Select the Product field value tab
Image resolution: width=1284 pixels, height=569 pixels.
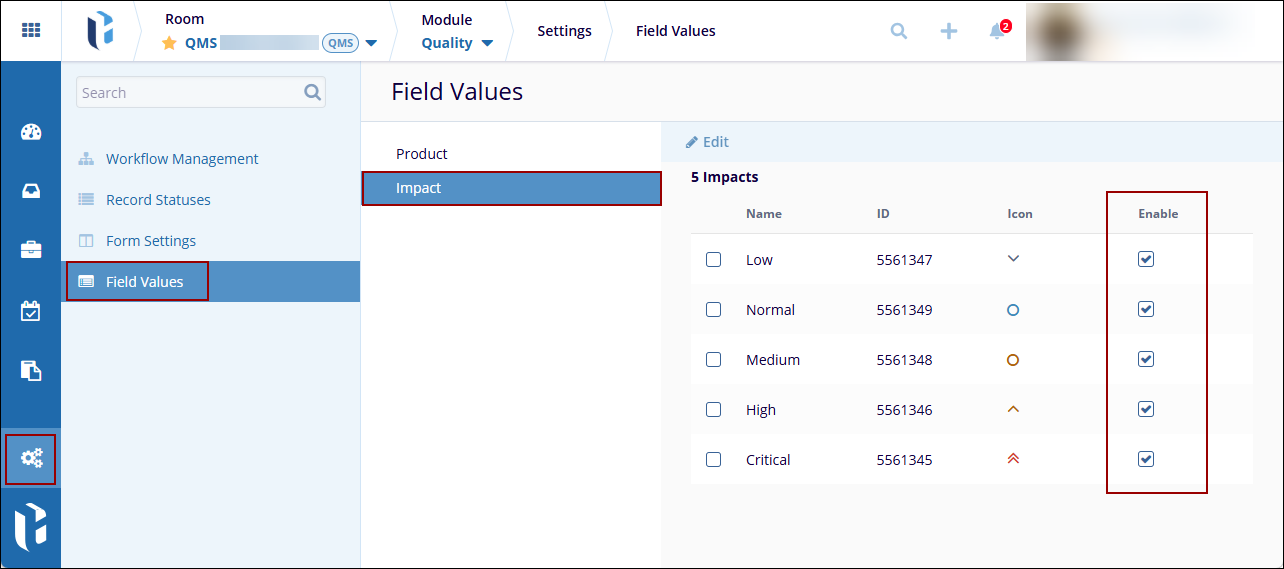tap(422, 154)
